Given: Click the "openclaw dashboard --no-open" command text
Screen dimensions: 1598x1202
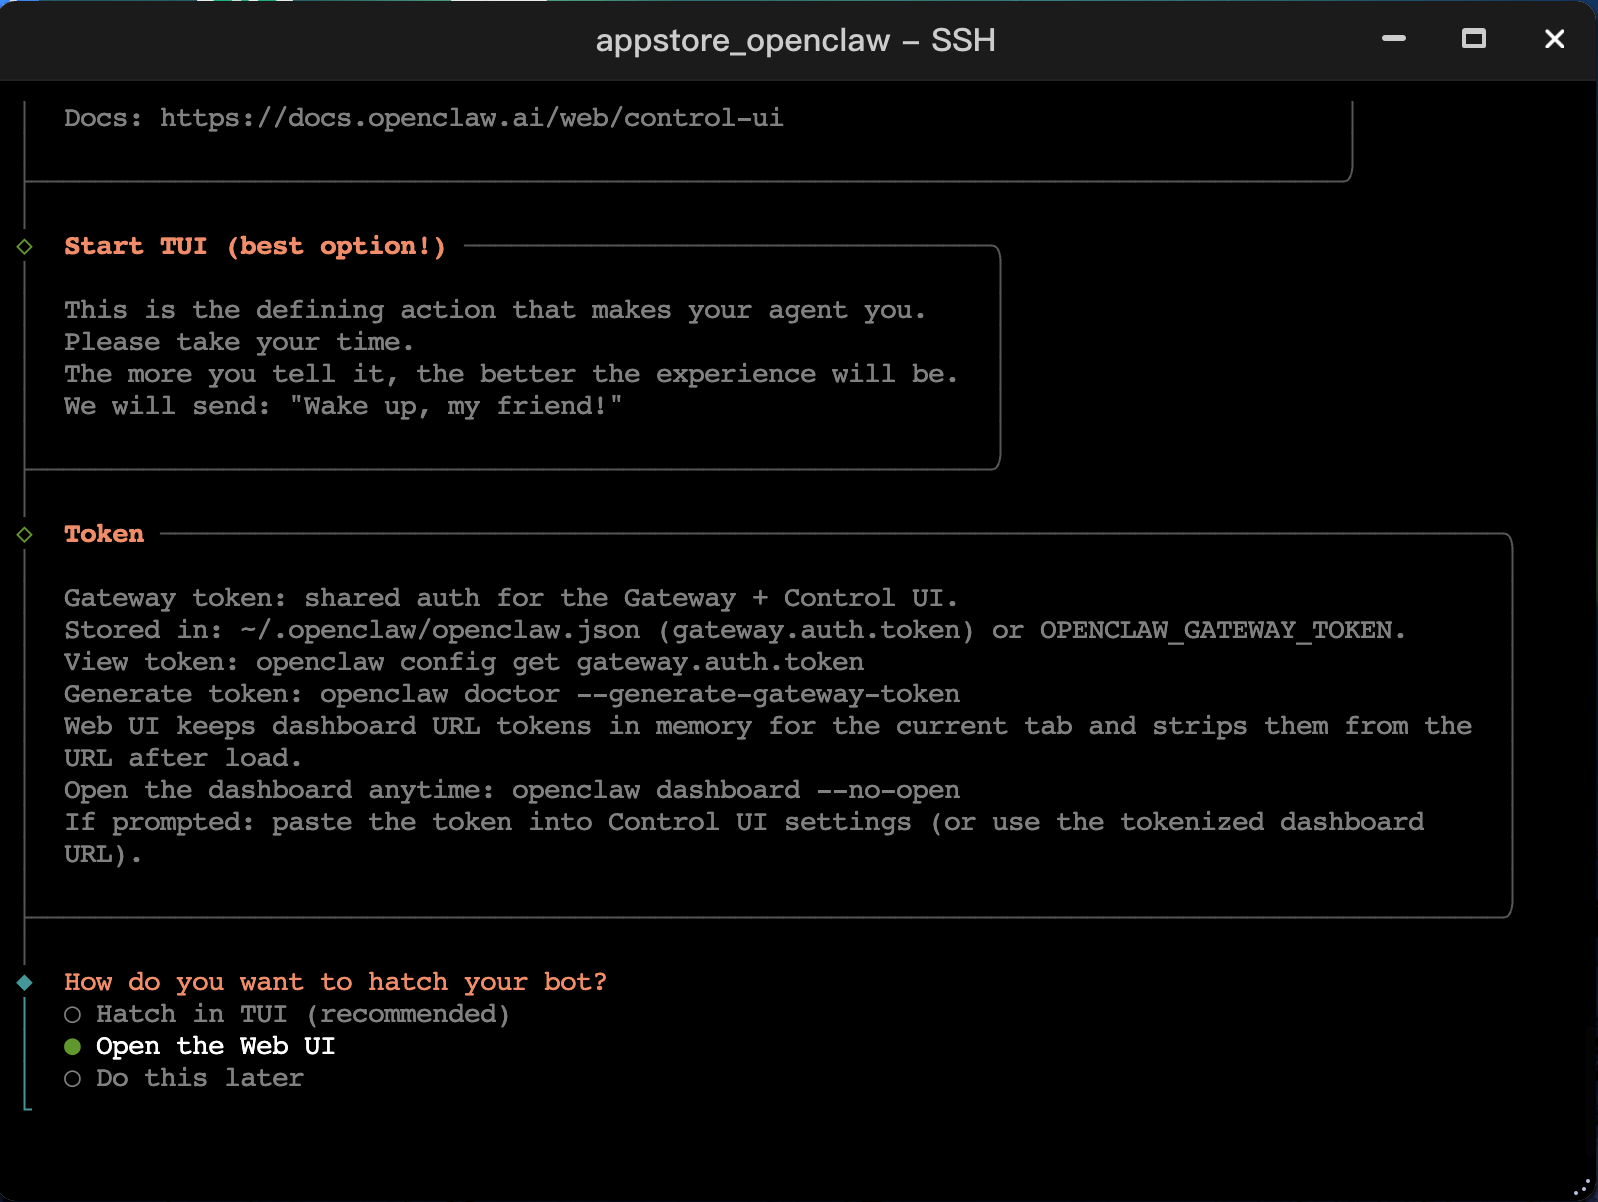Looking at the screenshot, I should (735, 790).
